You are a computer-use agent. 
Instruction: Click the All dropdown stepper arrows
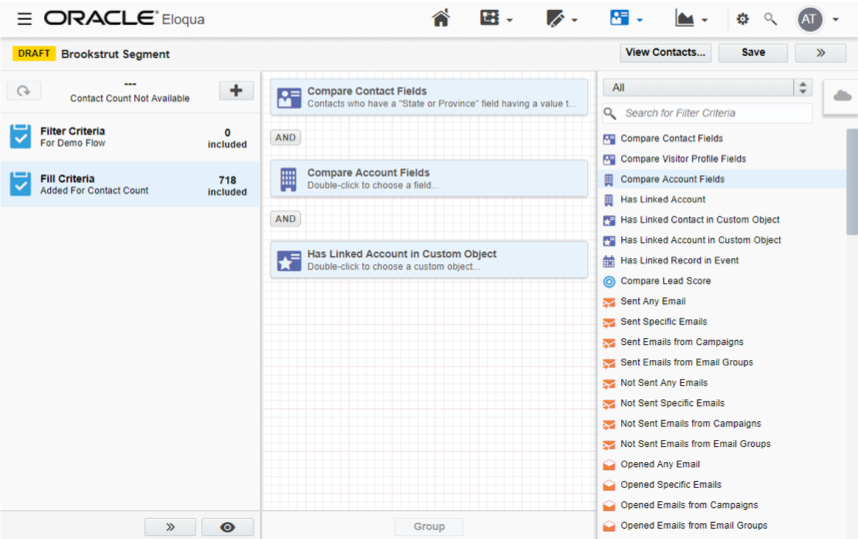pyautogui.click(x=803, y=88)
